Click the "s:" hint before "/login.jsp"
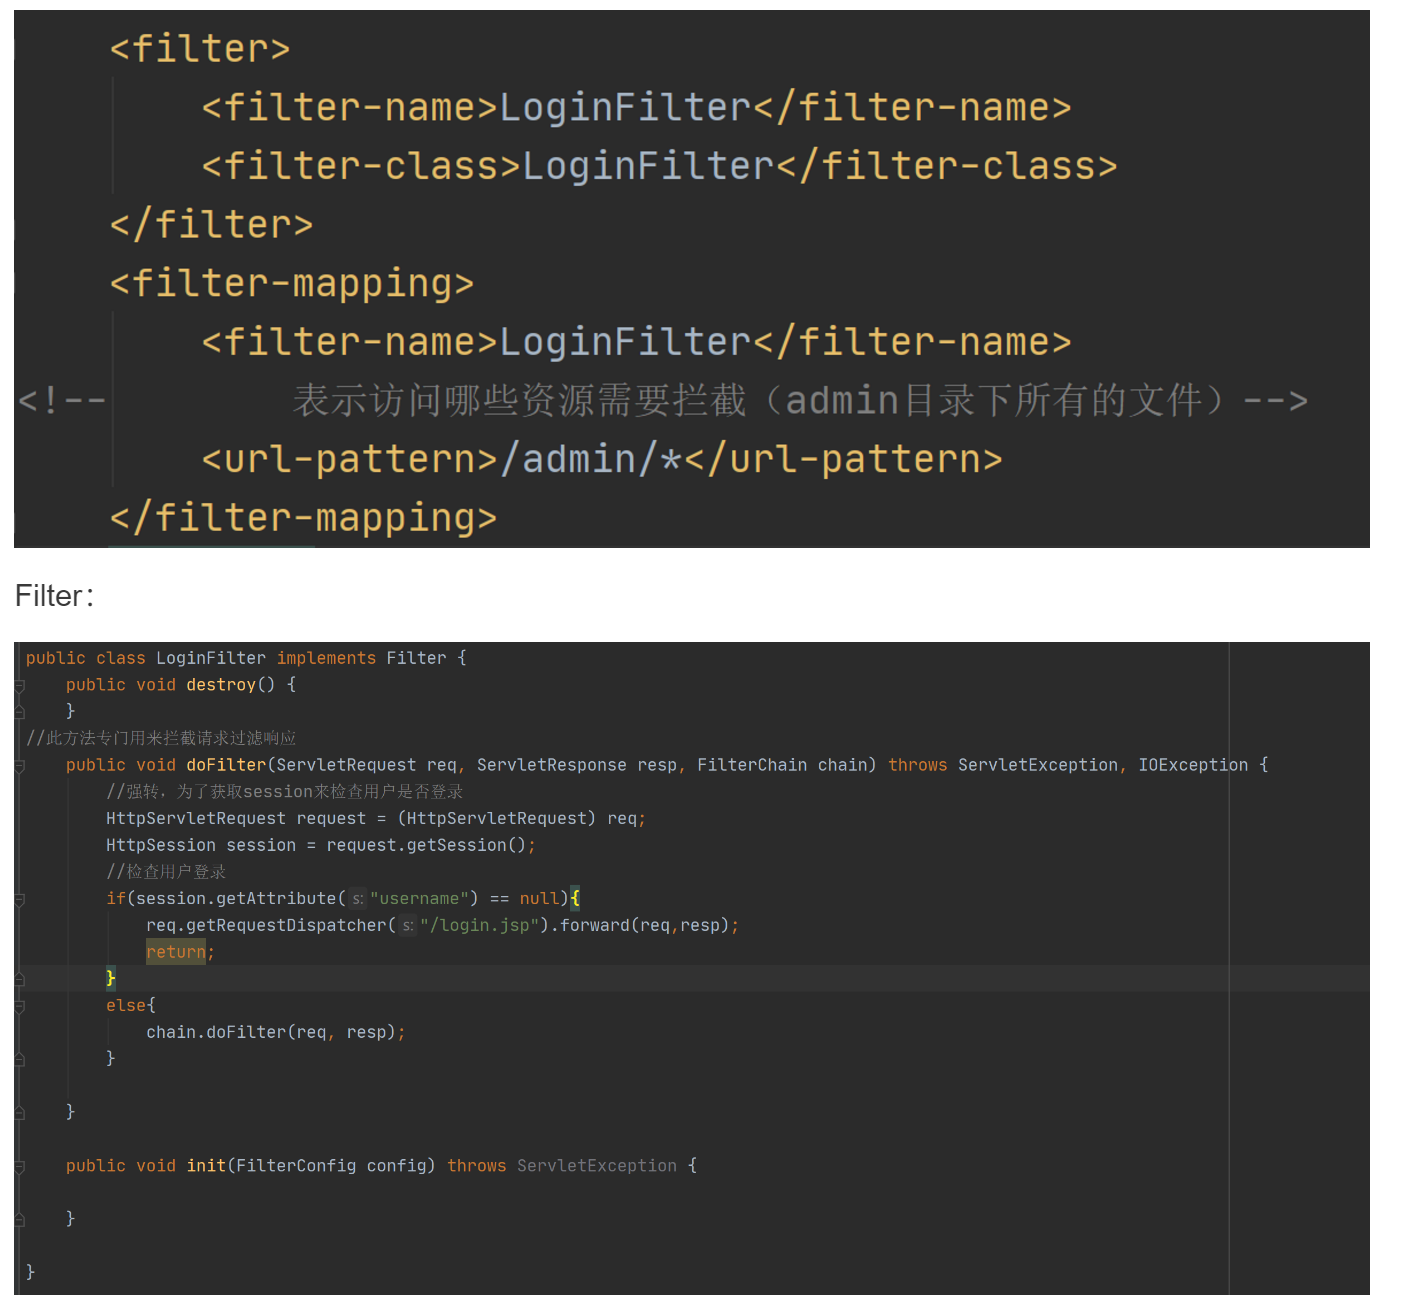Viewport: 1419px width, 1311px height. (x=407, y=926)
